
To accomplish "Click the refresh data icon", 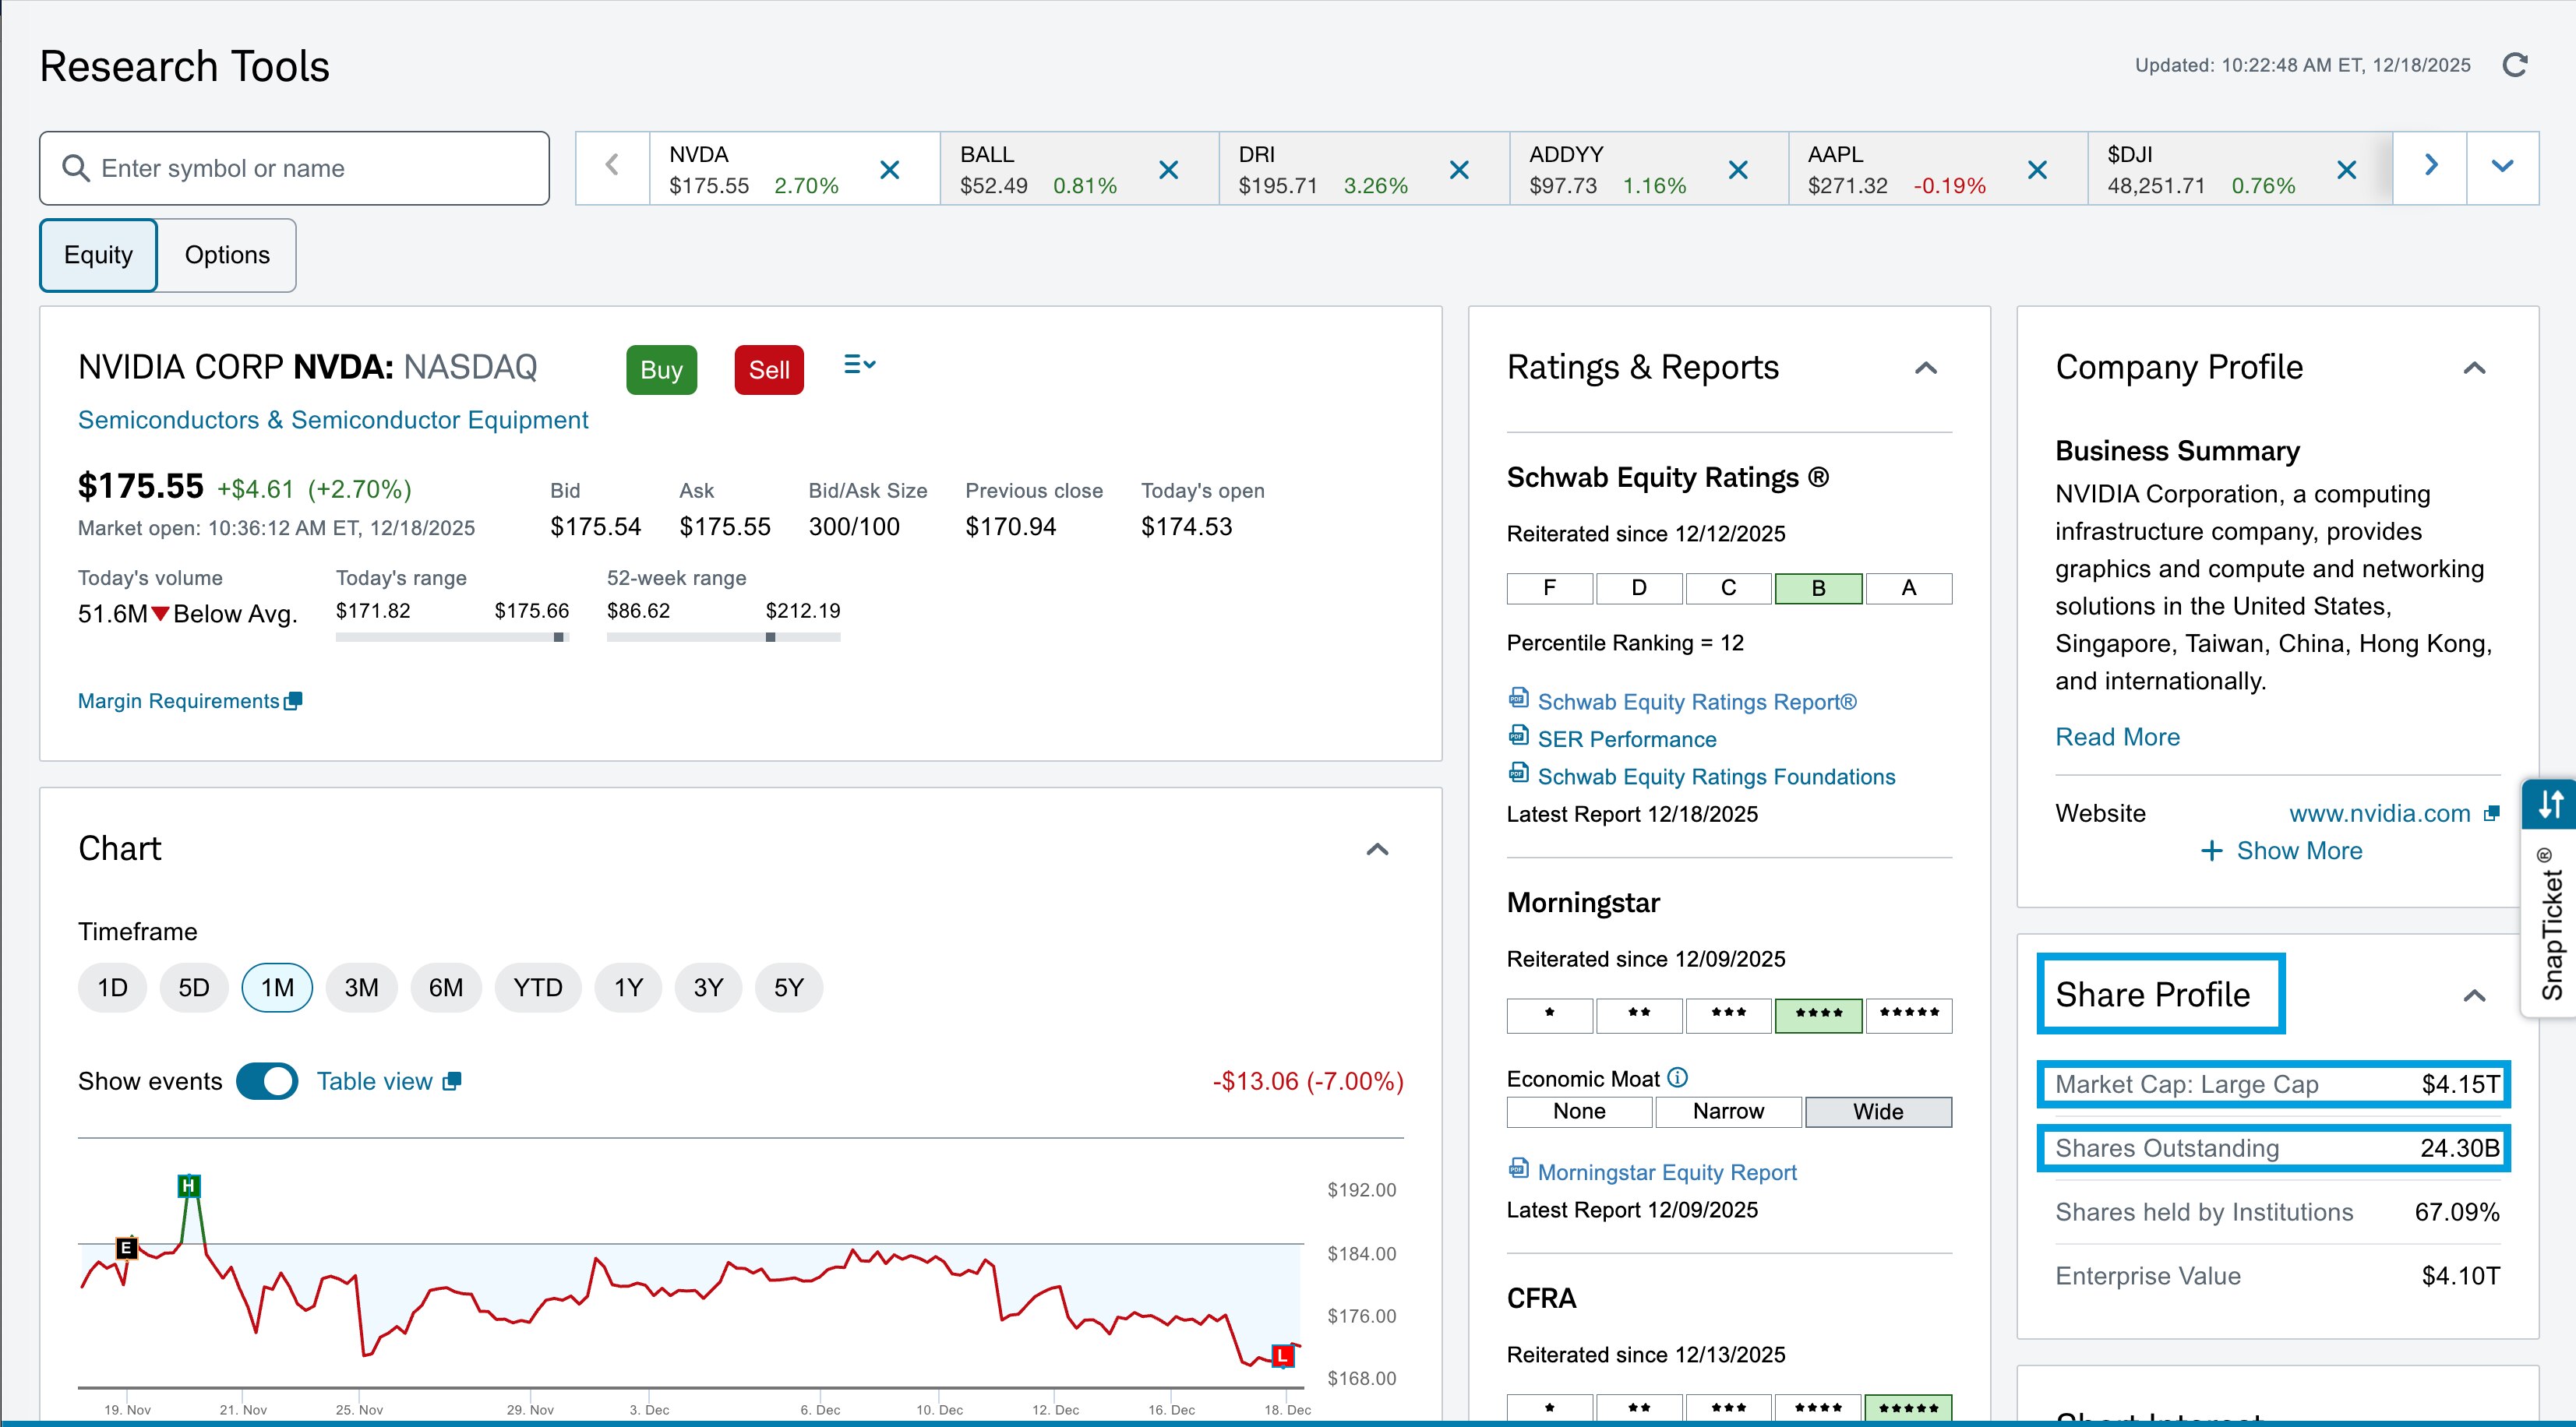I will [x=2514, y=65].
